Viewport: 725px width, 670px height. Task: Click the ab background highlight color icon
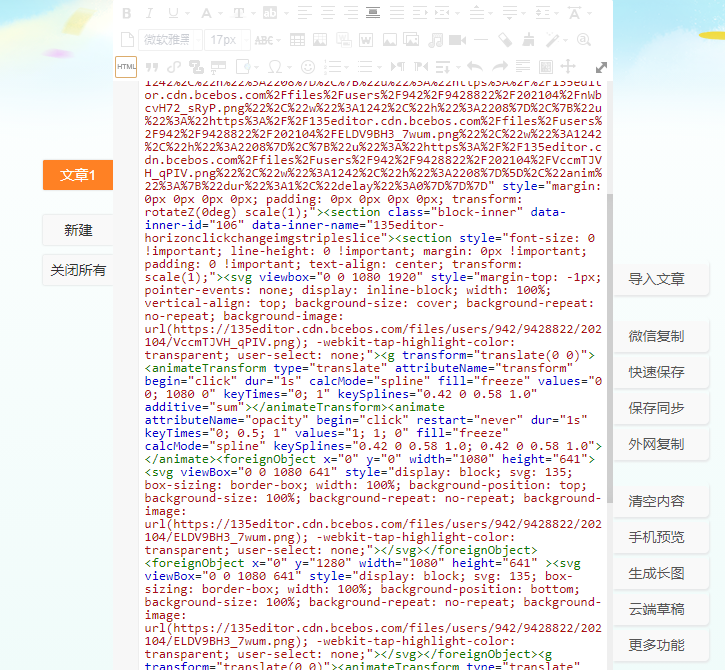[270, 13]
